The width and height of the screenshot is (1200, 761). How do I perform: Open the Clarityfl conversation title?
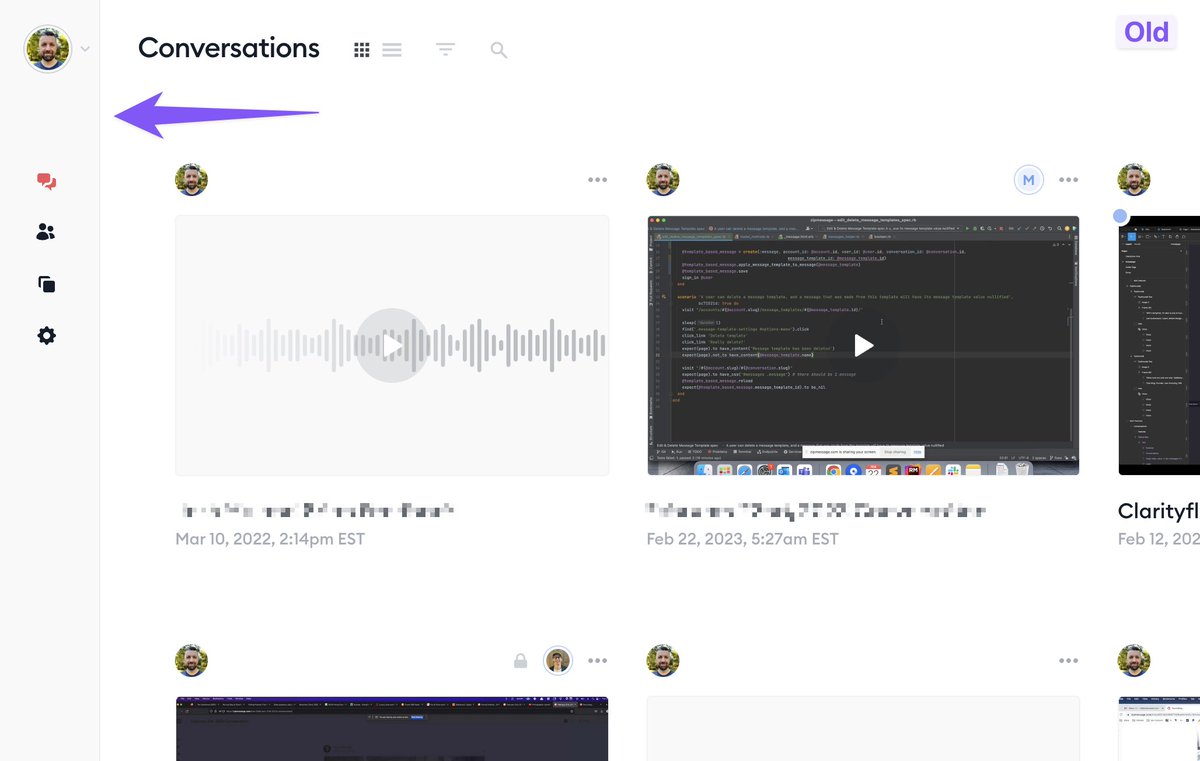pos(1159,511)
